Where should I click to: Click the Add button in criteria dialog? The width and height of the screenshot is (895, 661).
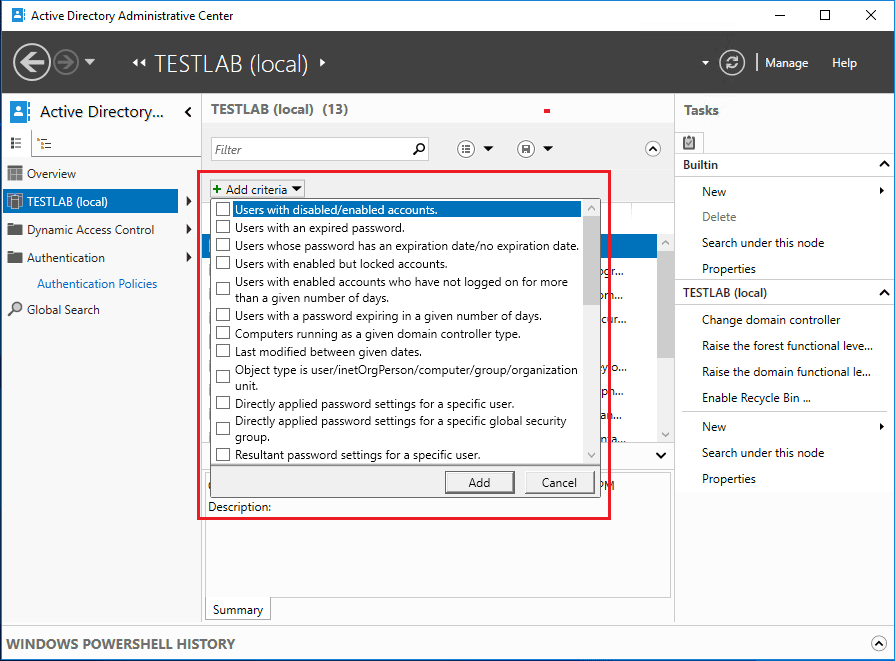pos(480,482)
